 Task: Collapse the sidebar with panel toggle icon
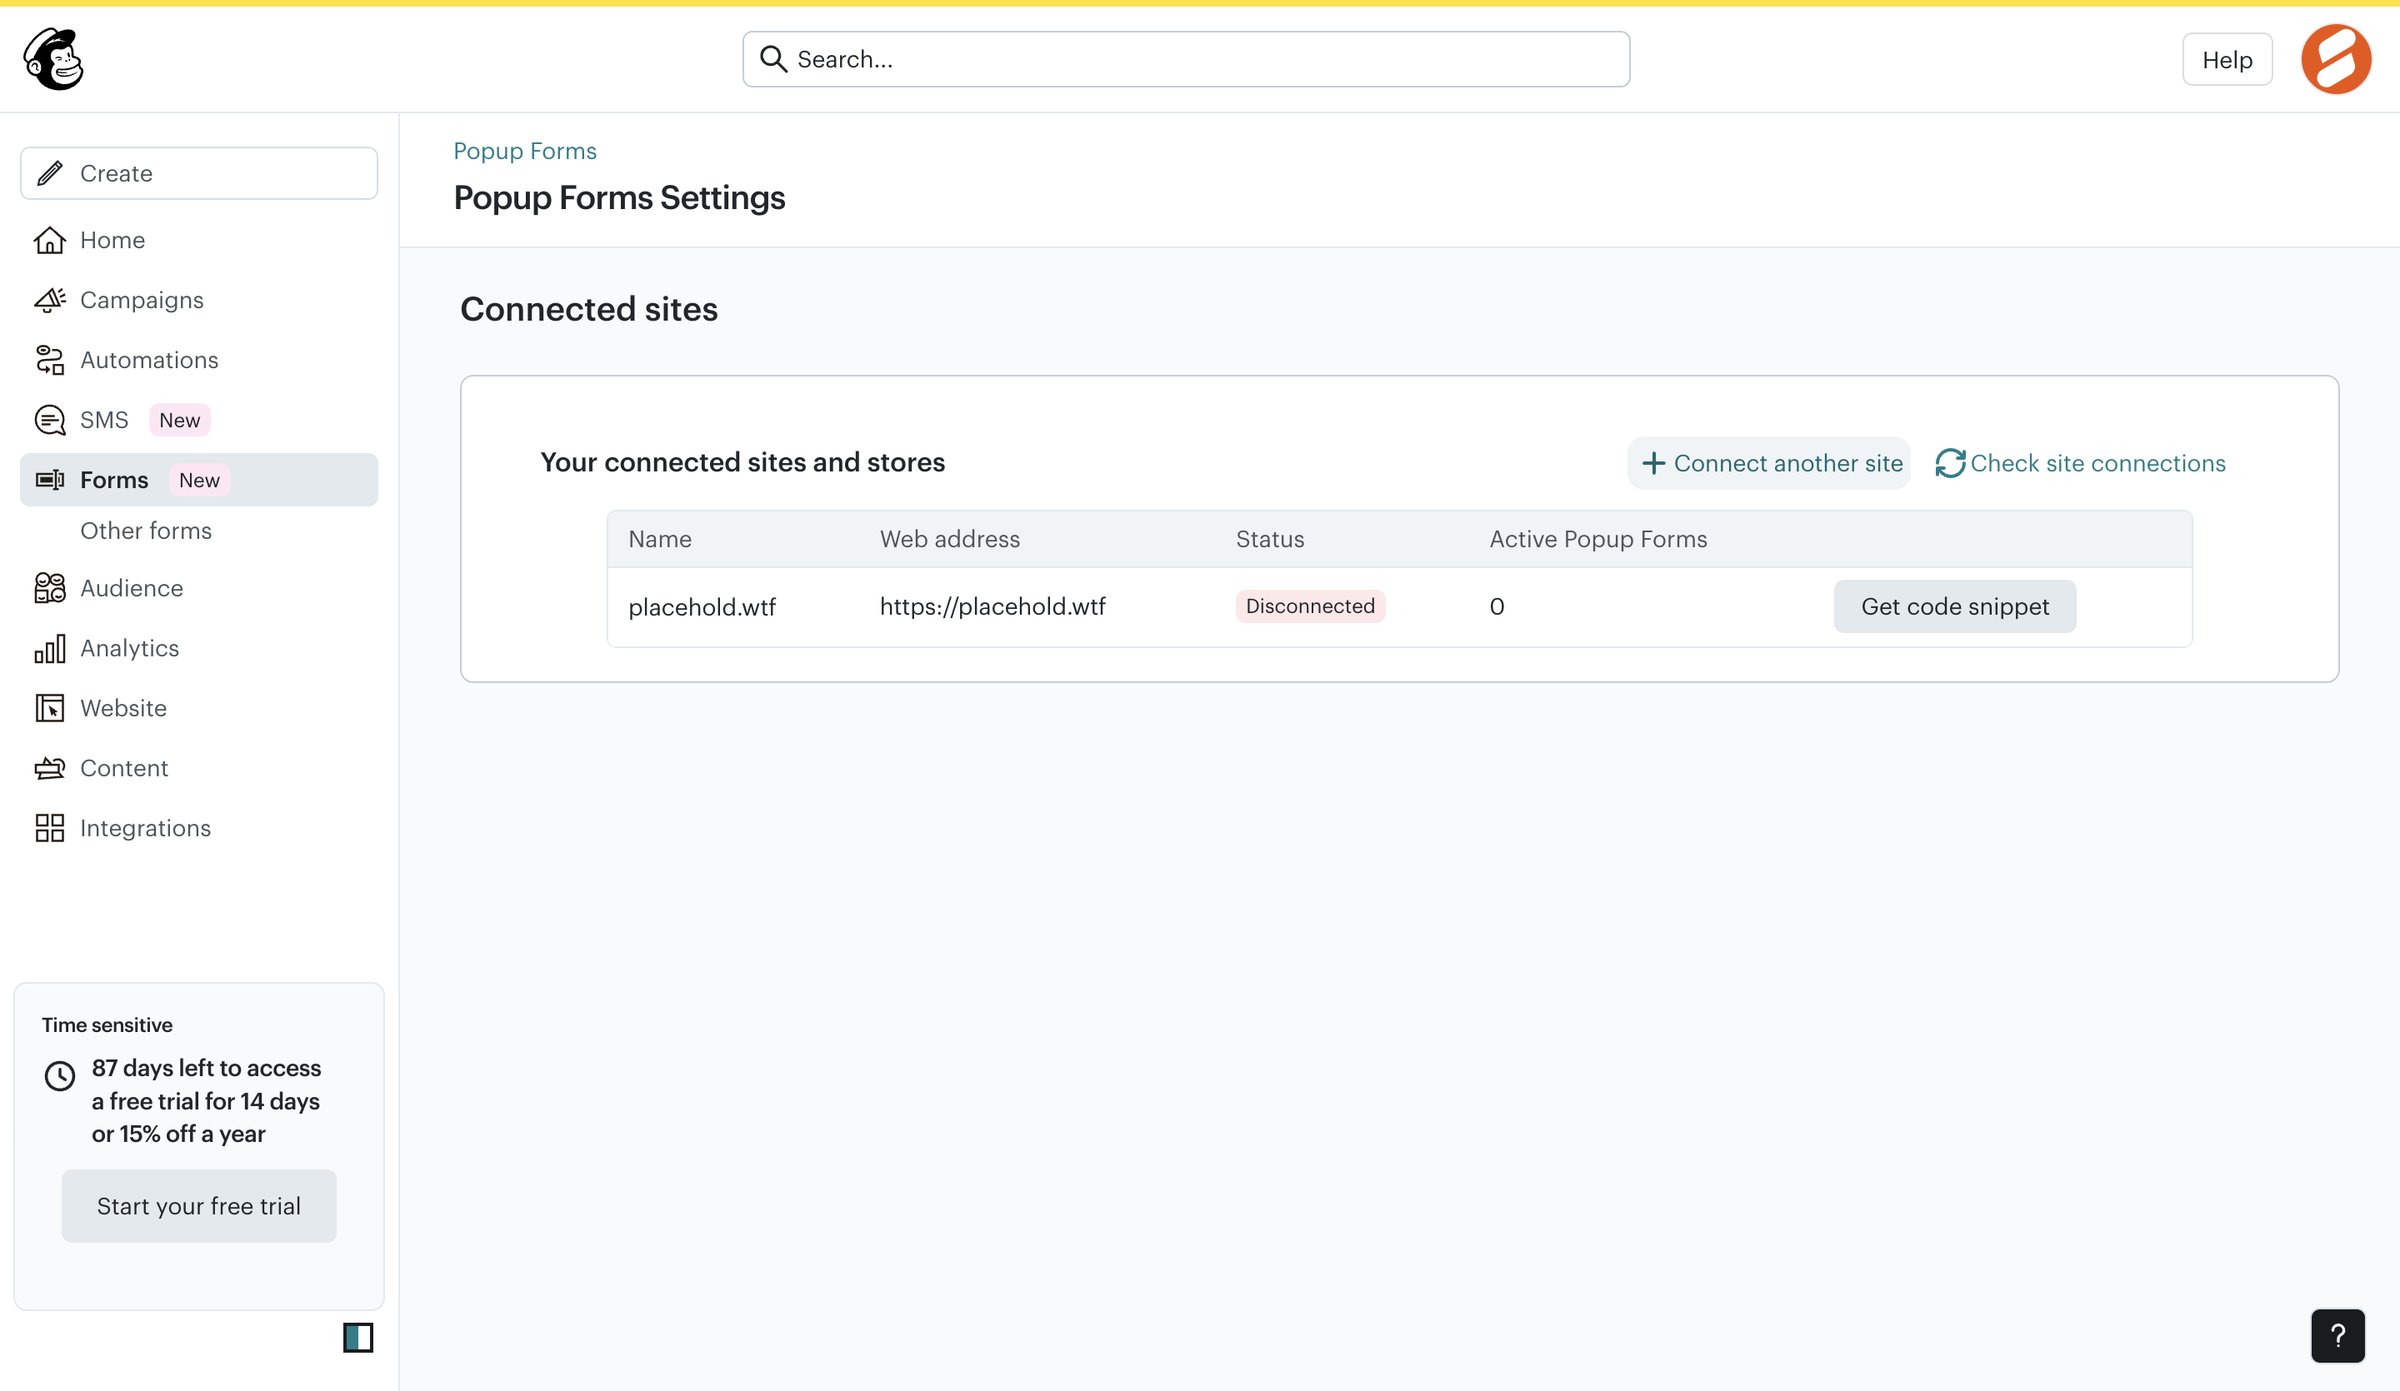click(x=358, y=1337)
